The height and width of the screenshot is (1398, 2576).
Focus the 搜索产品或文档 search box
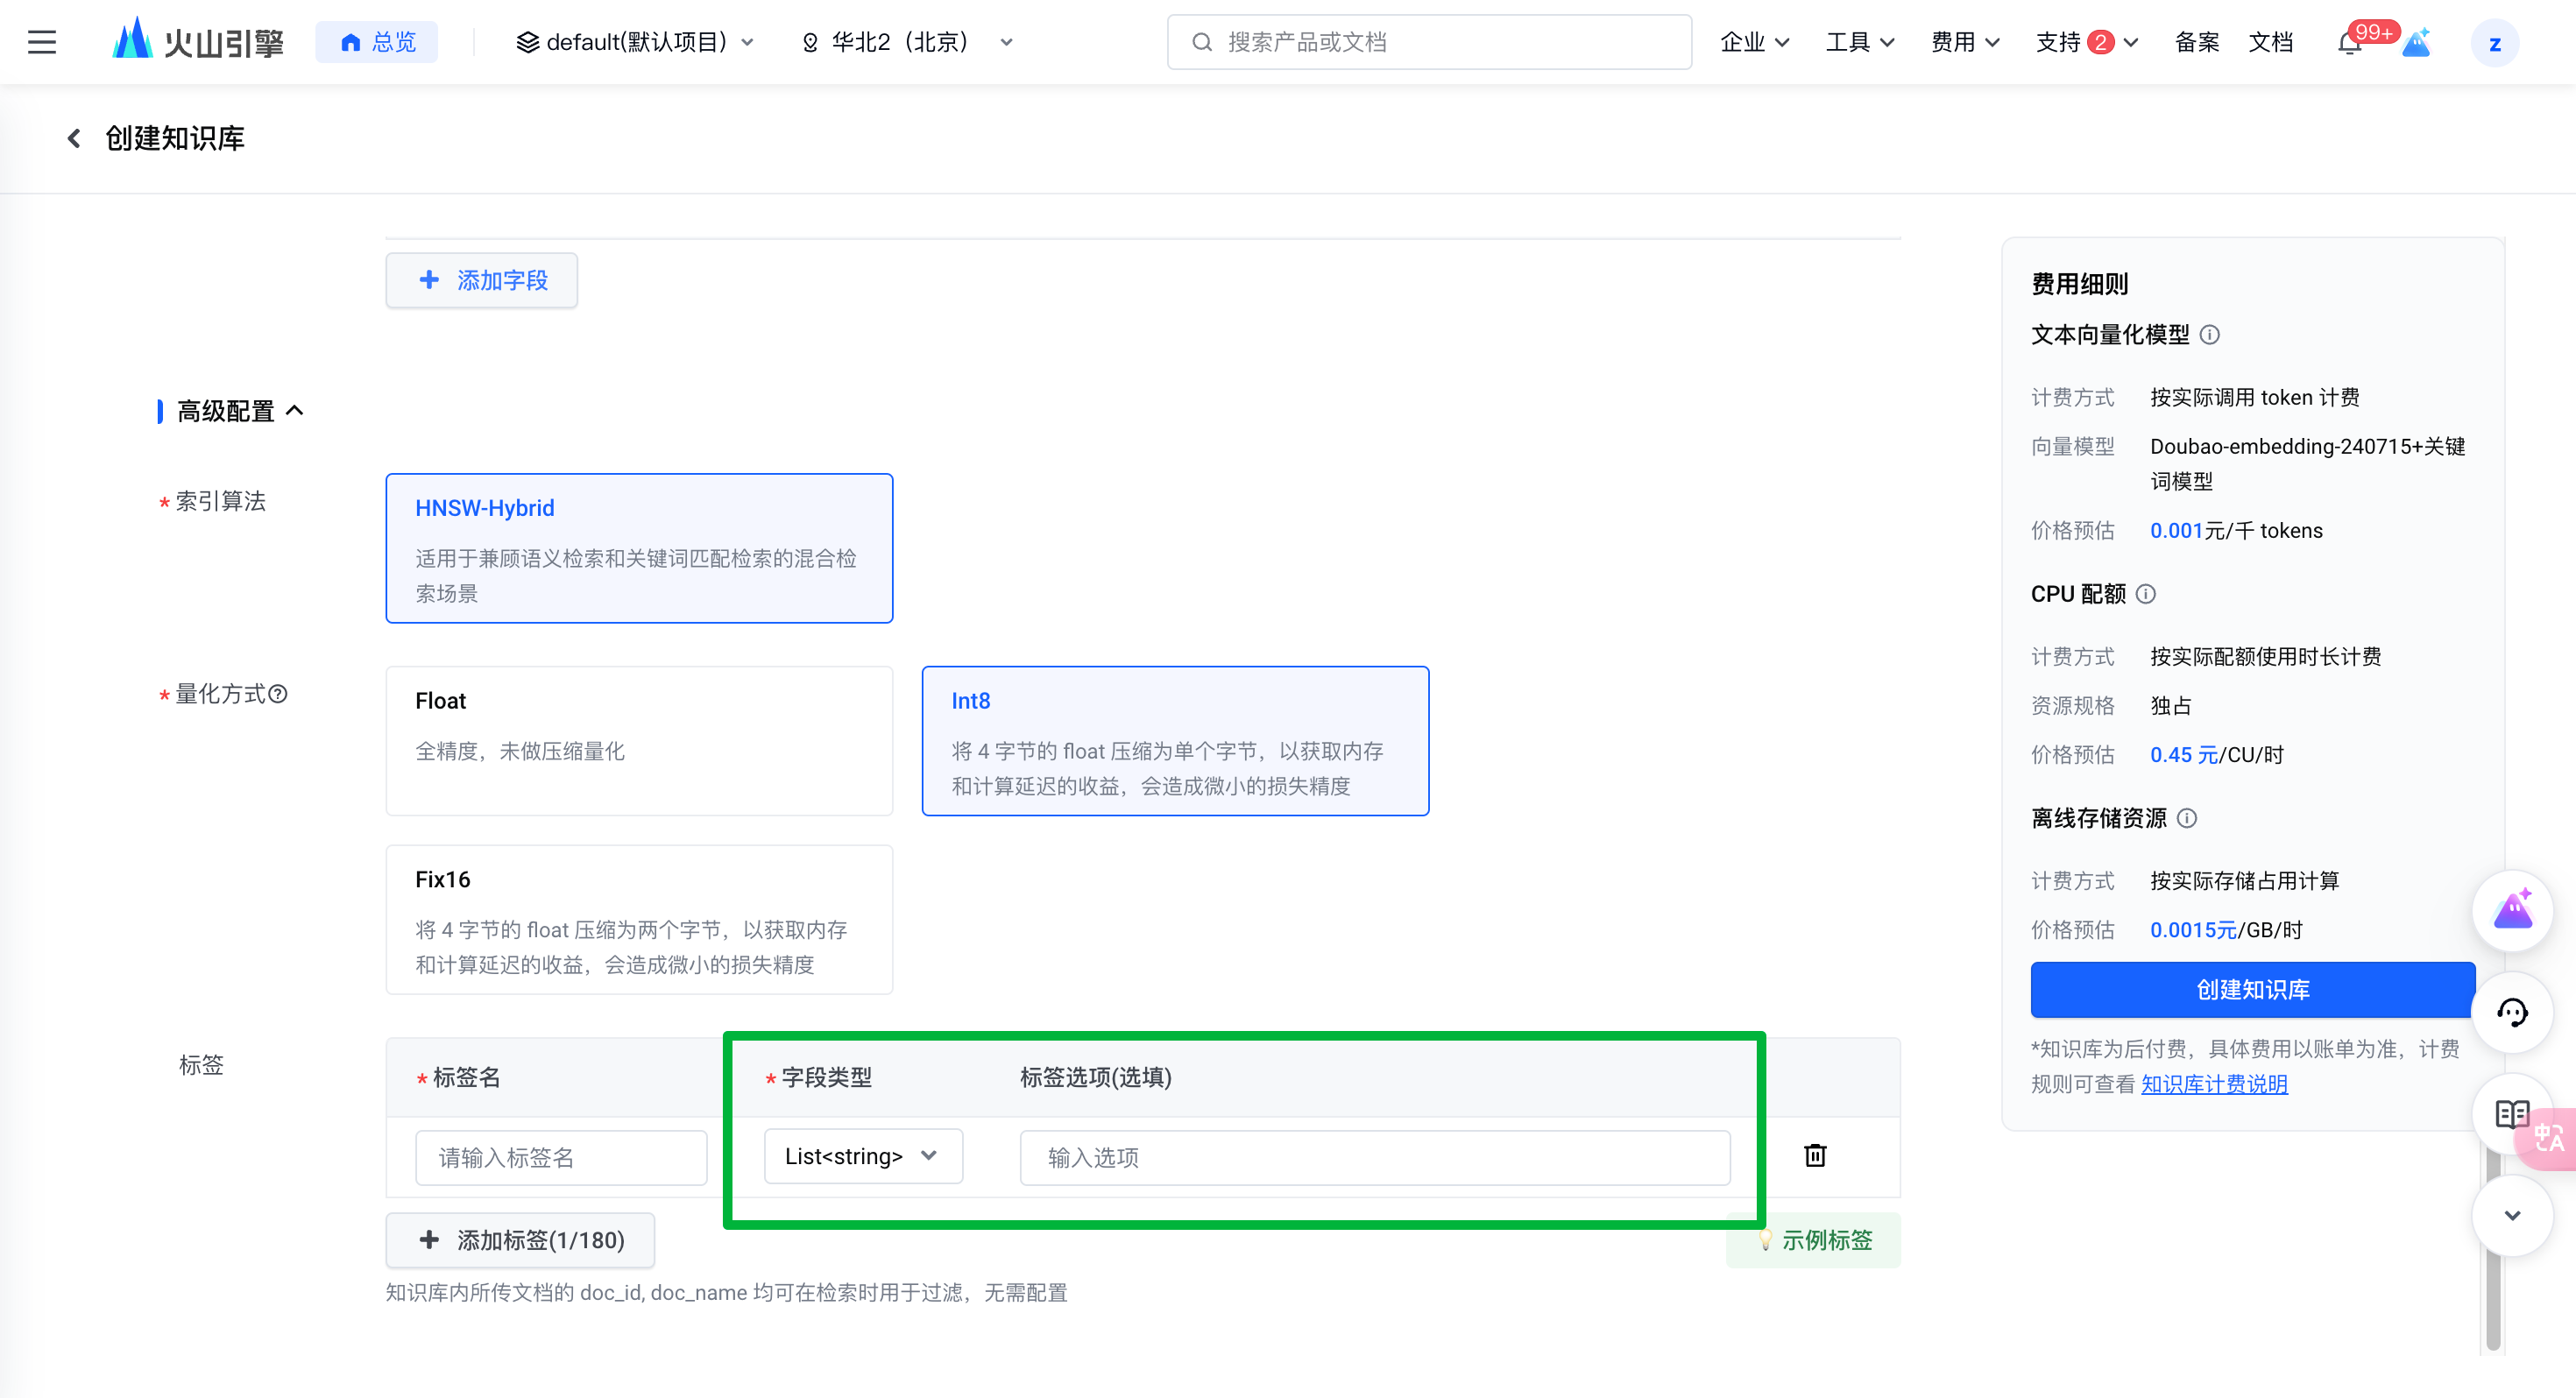pos(1429,42)
